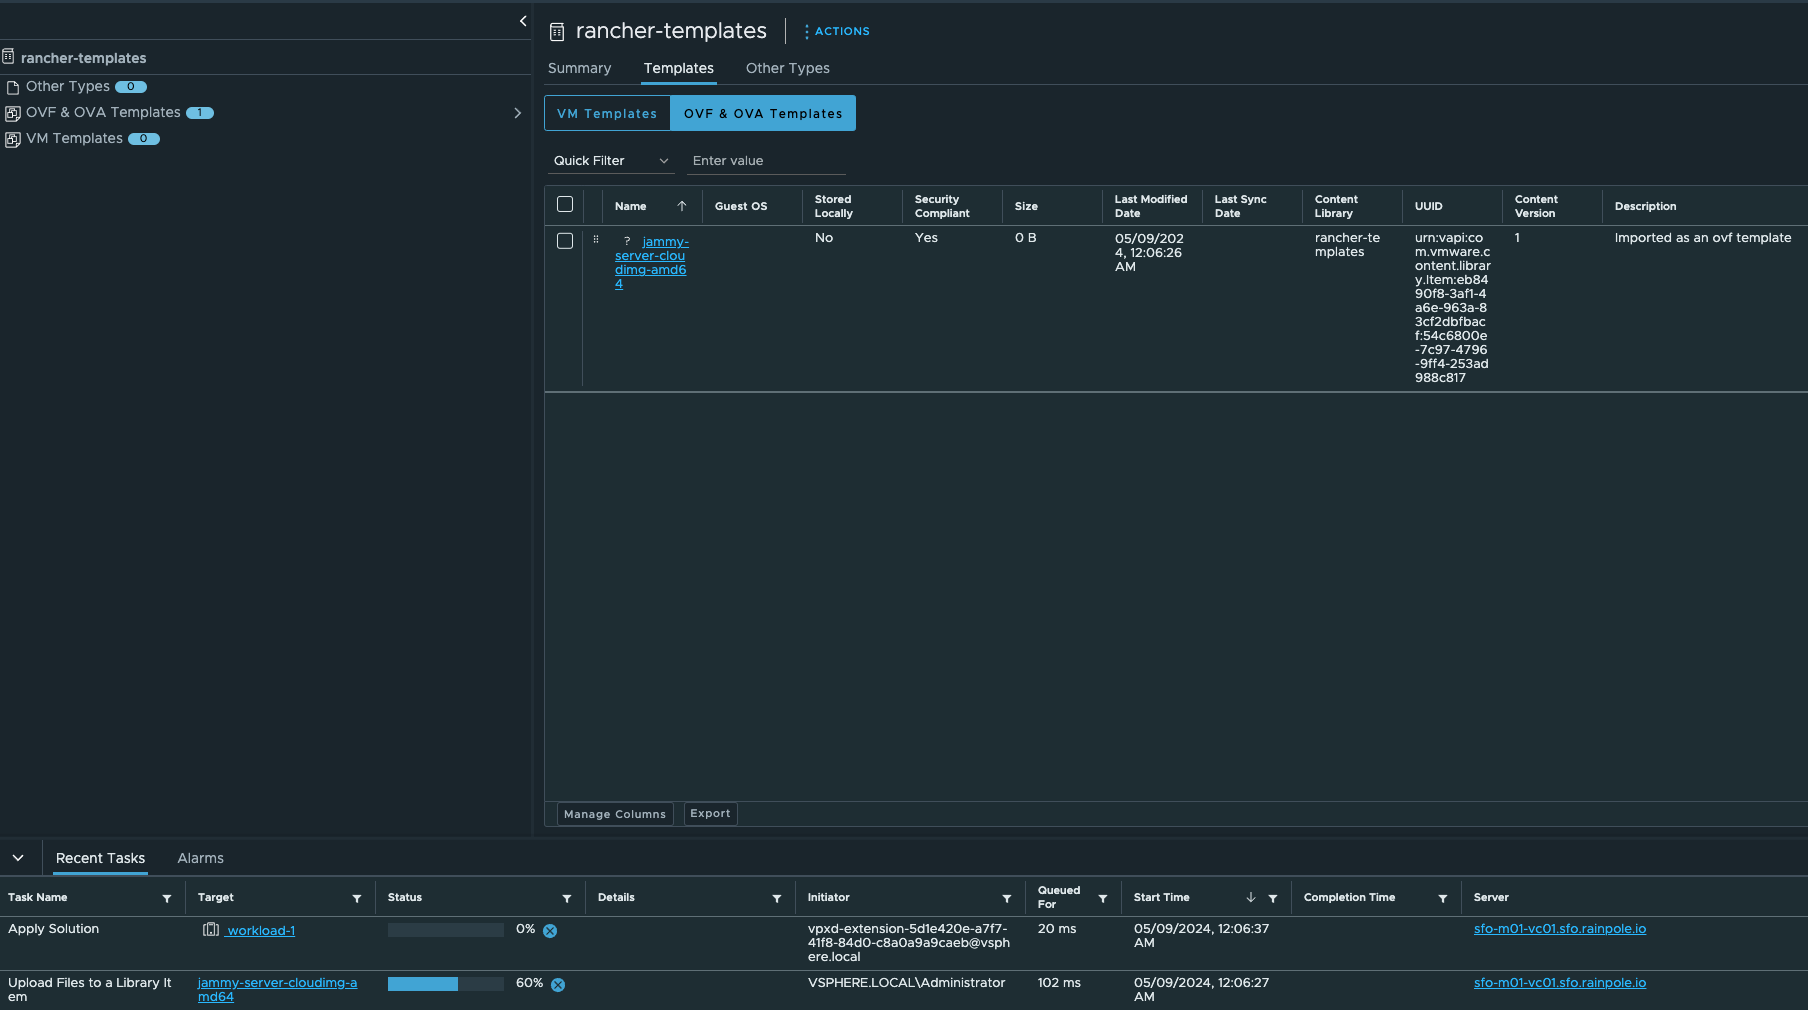Click the Manage Columns button
The image size is (1808, 1010).
(615, 814)
